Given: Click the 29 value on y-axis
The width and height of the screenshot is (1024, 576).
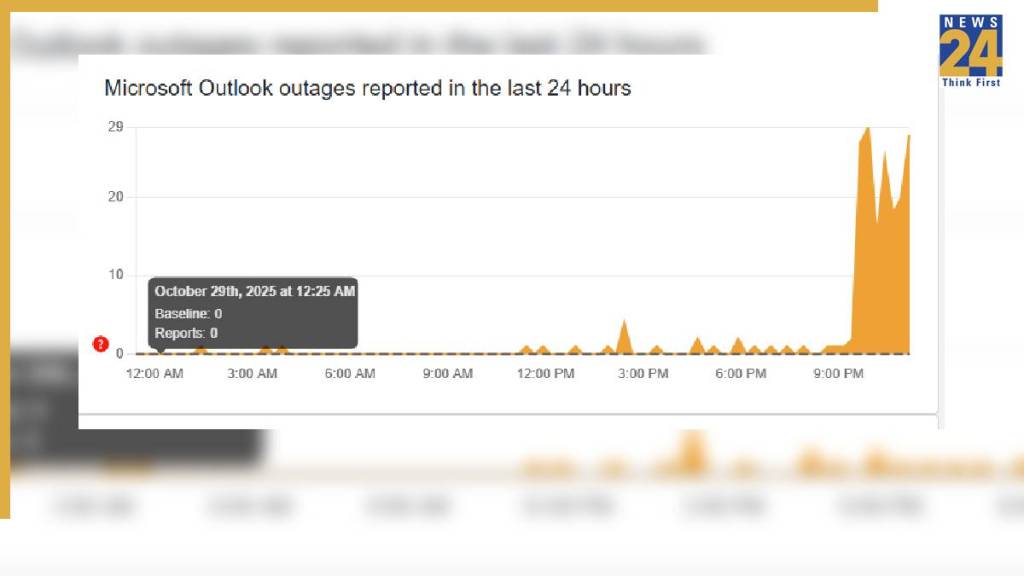Looking at the screenshot, I should pos(116,126).
